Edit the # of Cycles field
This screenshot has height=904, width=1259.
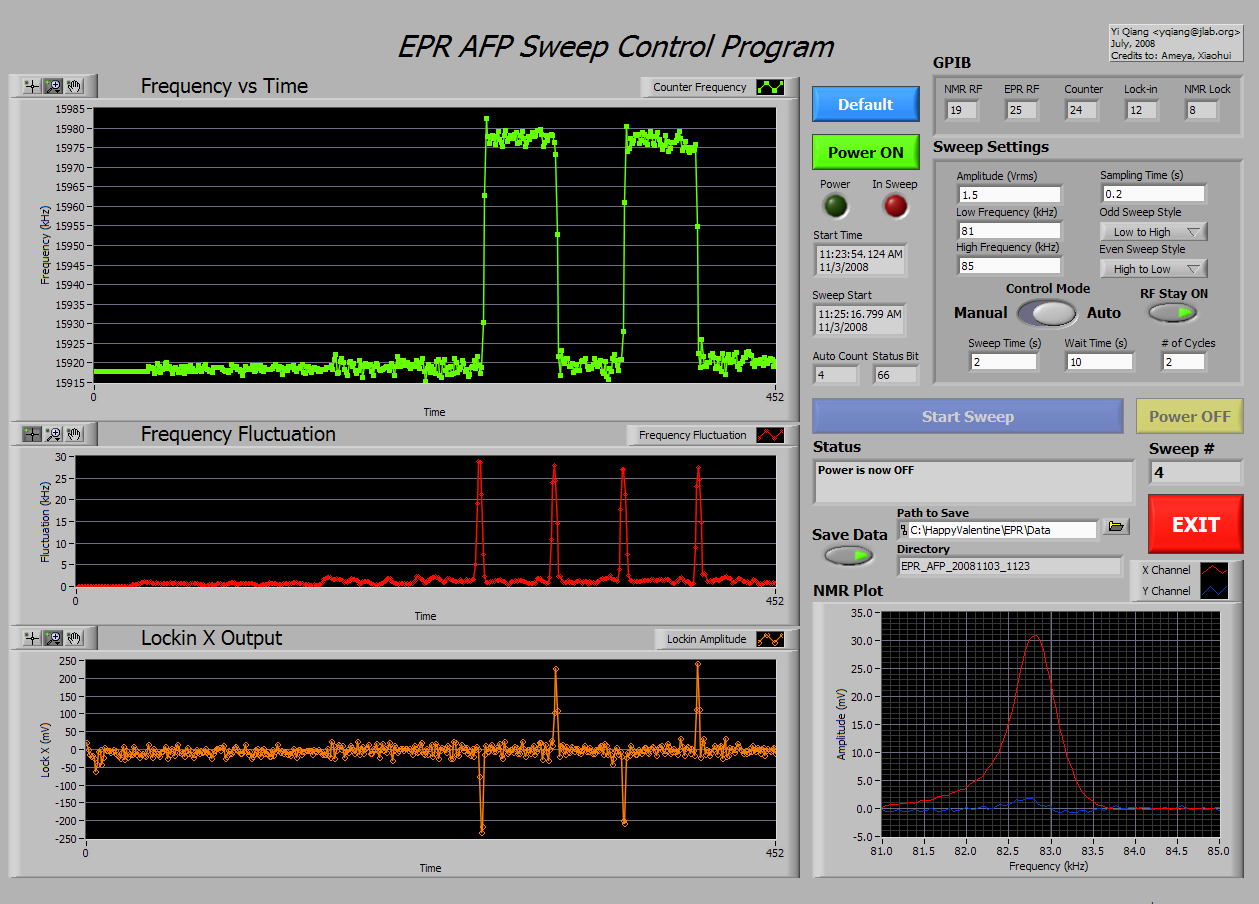tap(1183, 361)
